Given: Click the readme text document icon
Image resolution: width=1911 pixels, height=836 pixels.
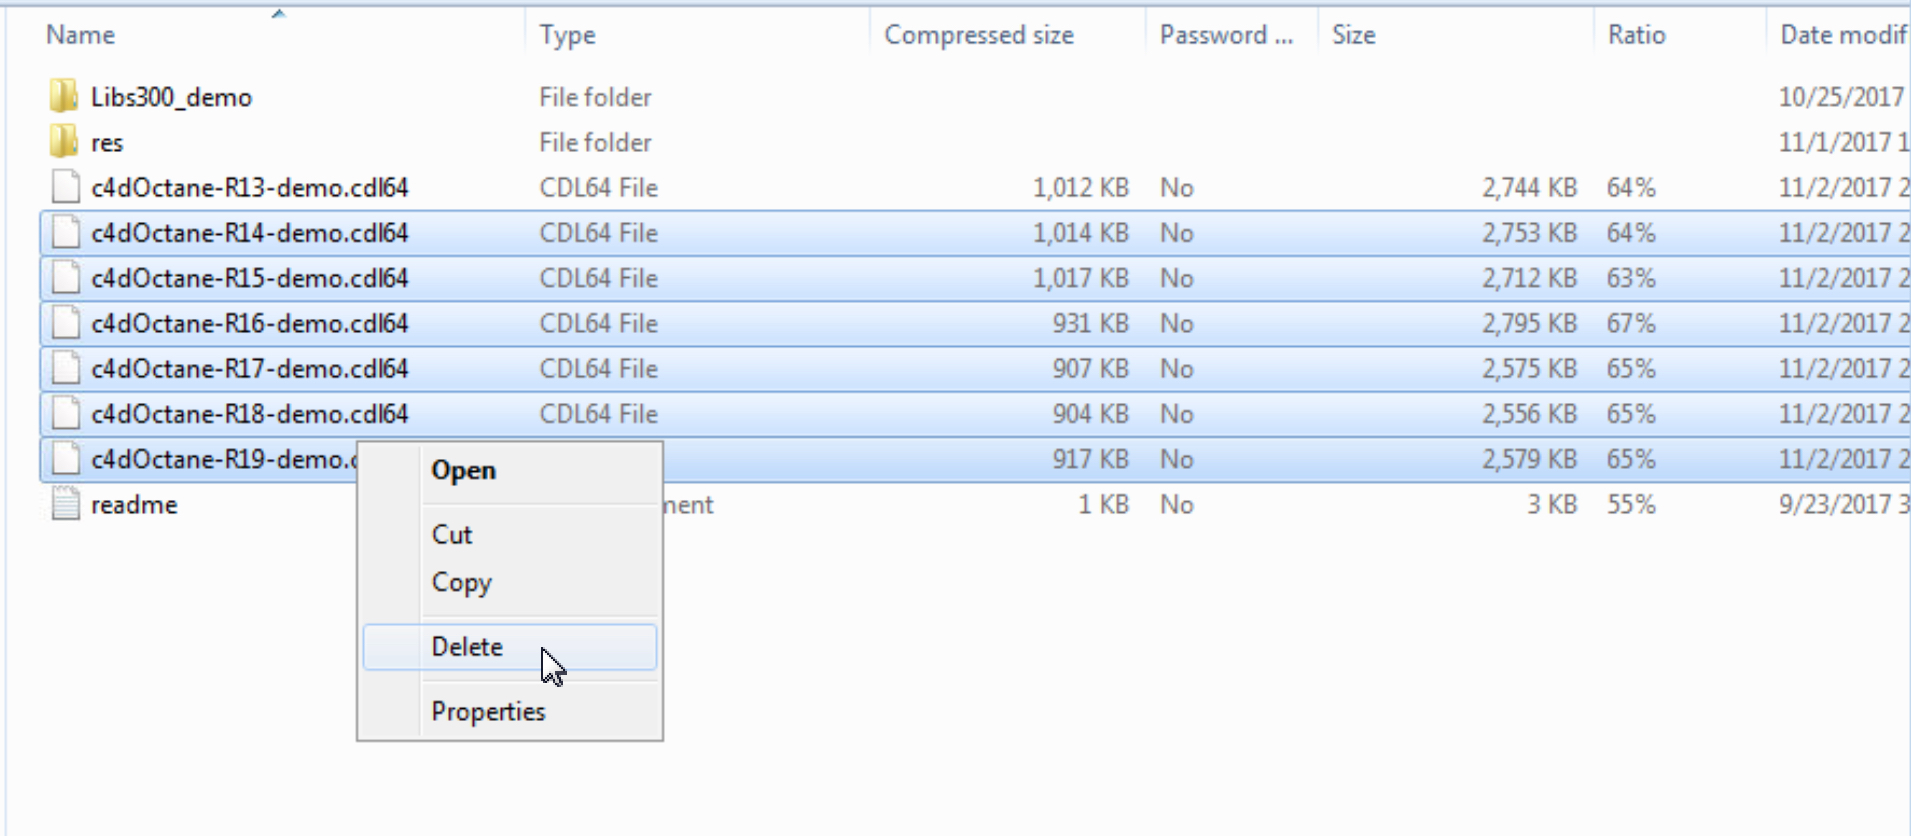Looking at the screenshot, I should coord(66,504).
